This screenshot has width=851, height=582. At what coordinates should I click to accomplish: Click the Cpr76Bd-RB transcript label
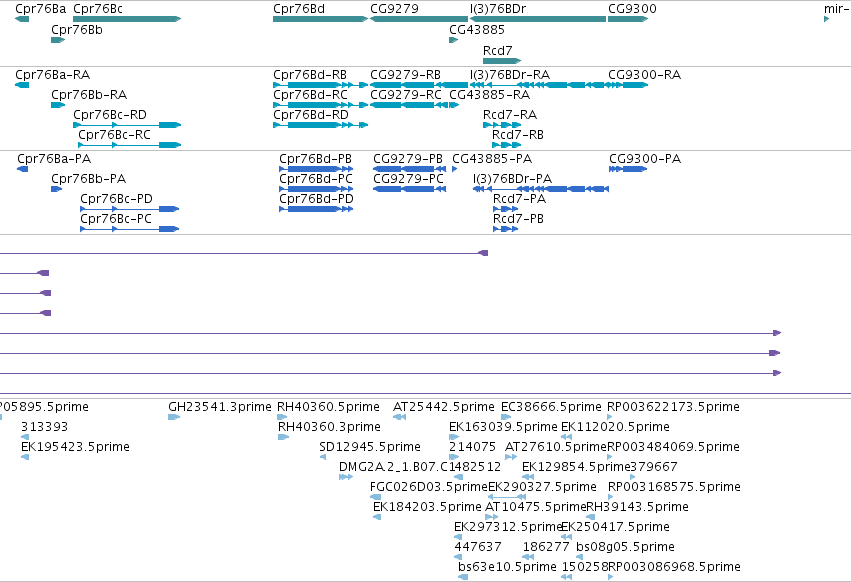[x=310, y=74]
